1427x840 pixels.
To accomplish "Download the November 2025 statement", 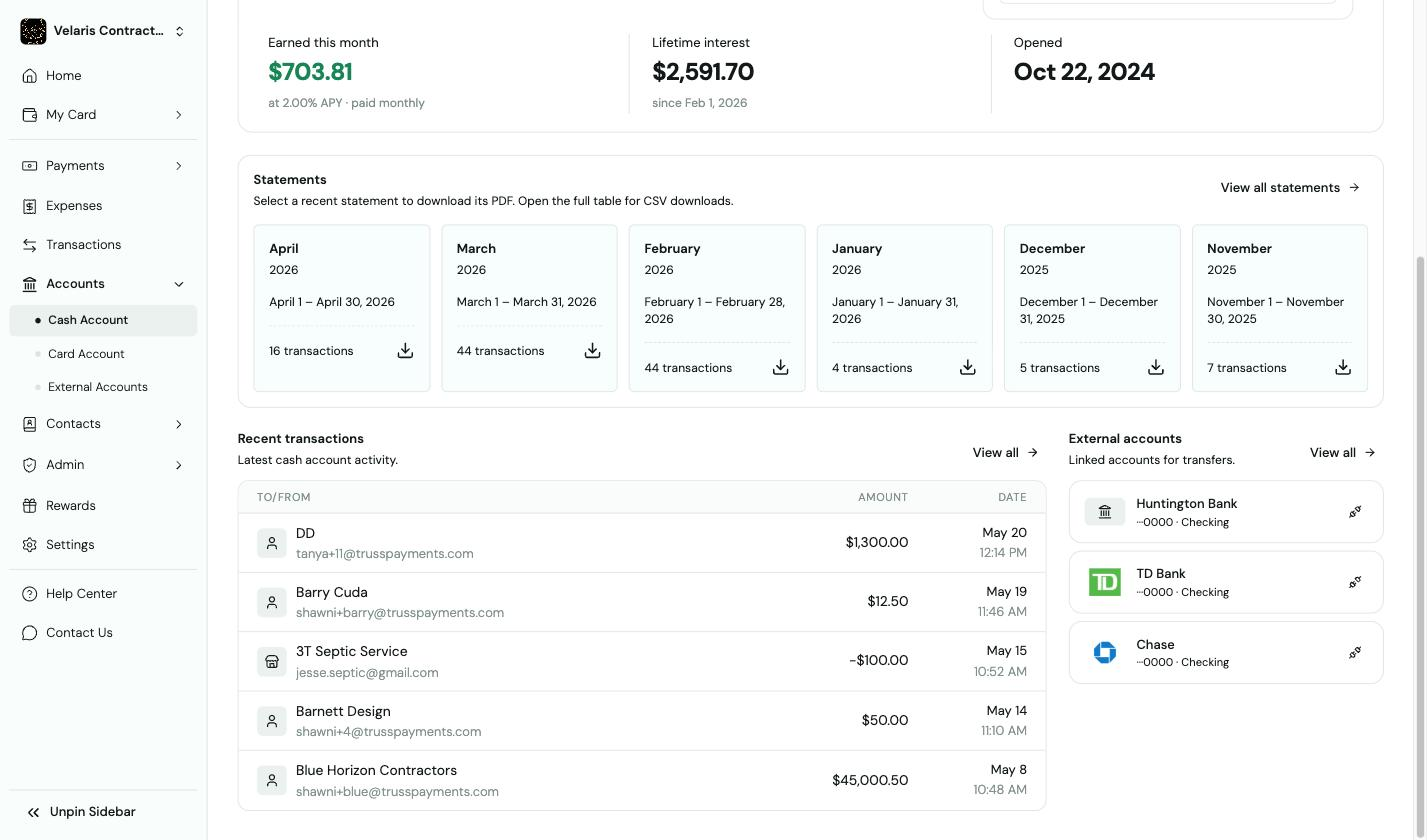I will click(x=1343, y=368).
